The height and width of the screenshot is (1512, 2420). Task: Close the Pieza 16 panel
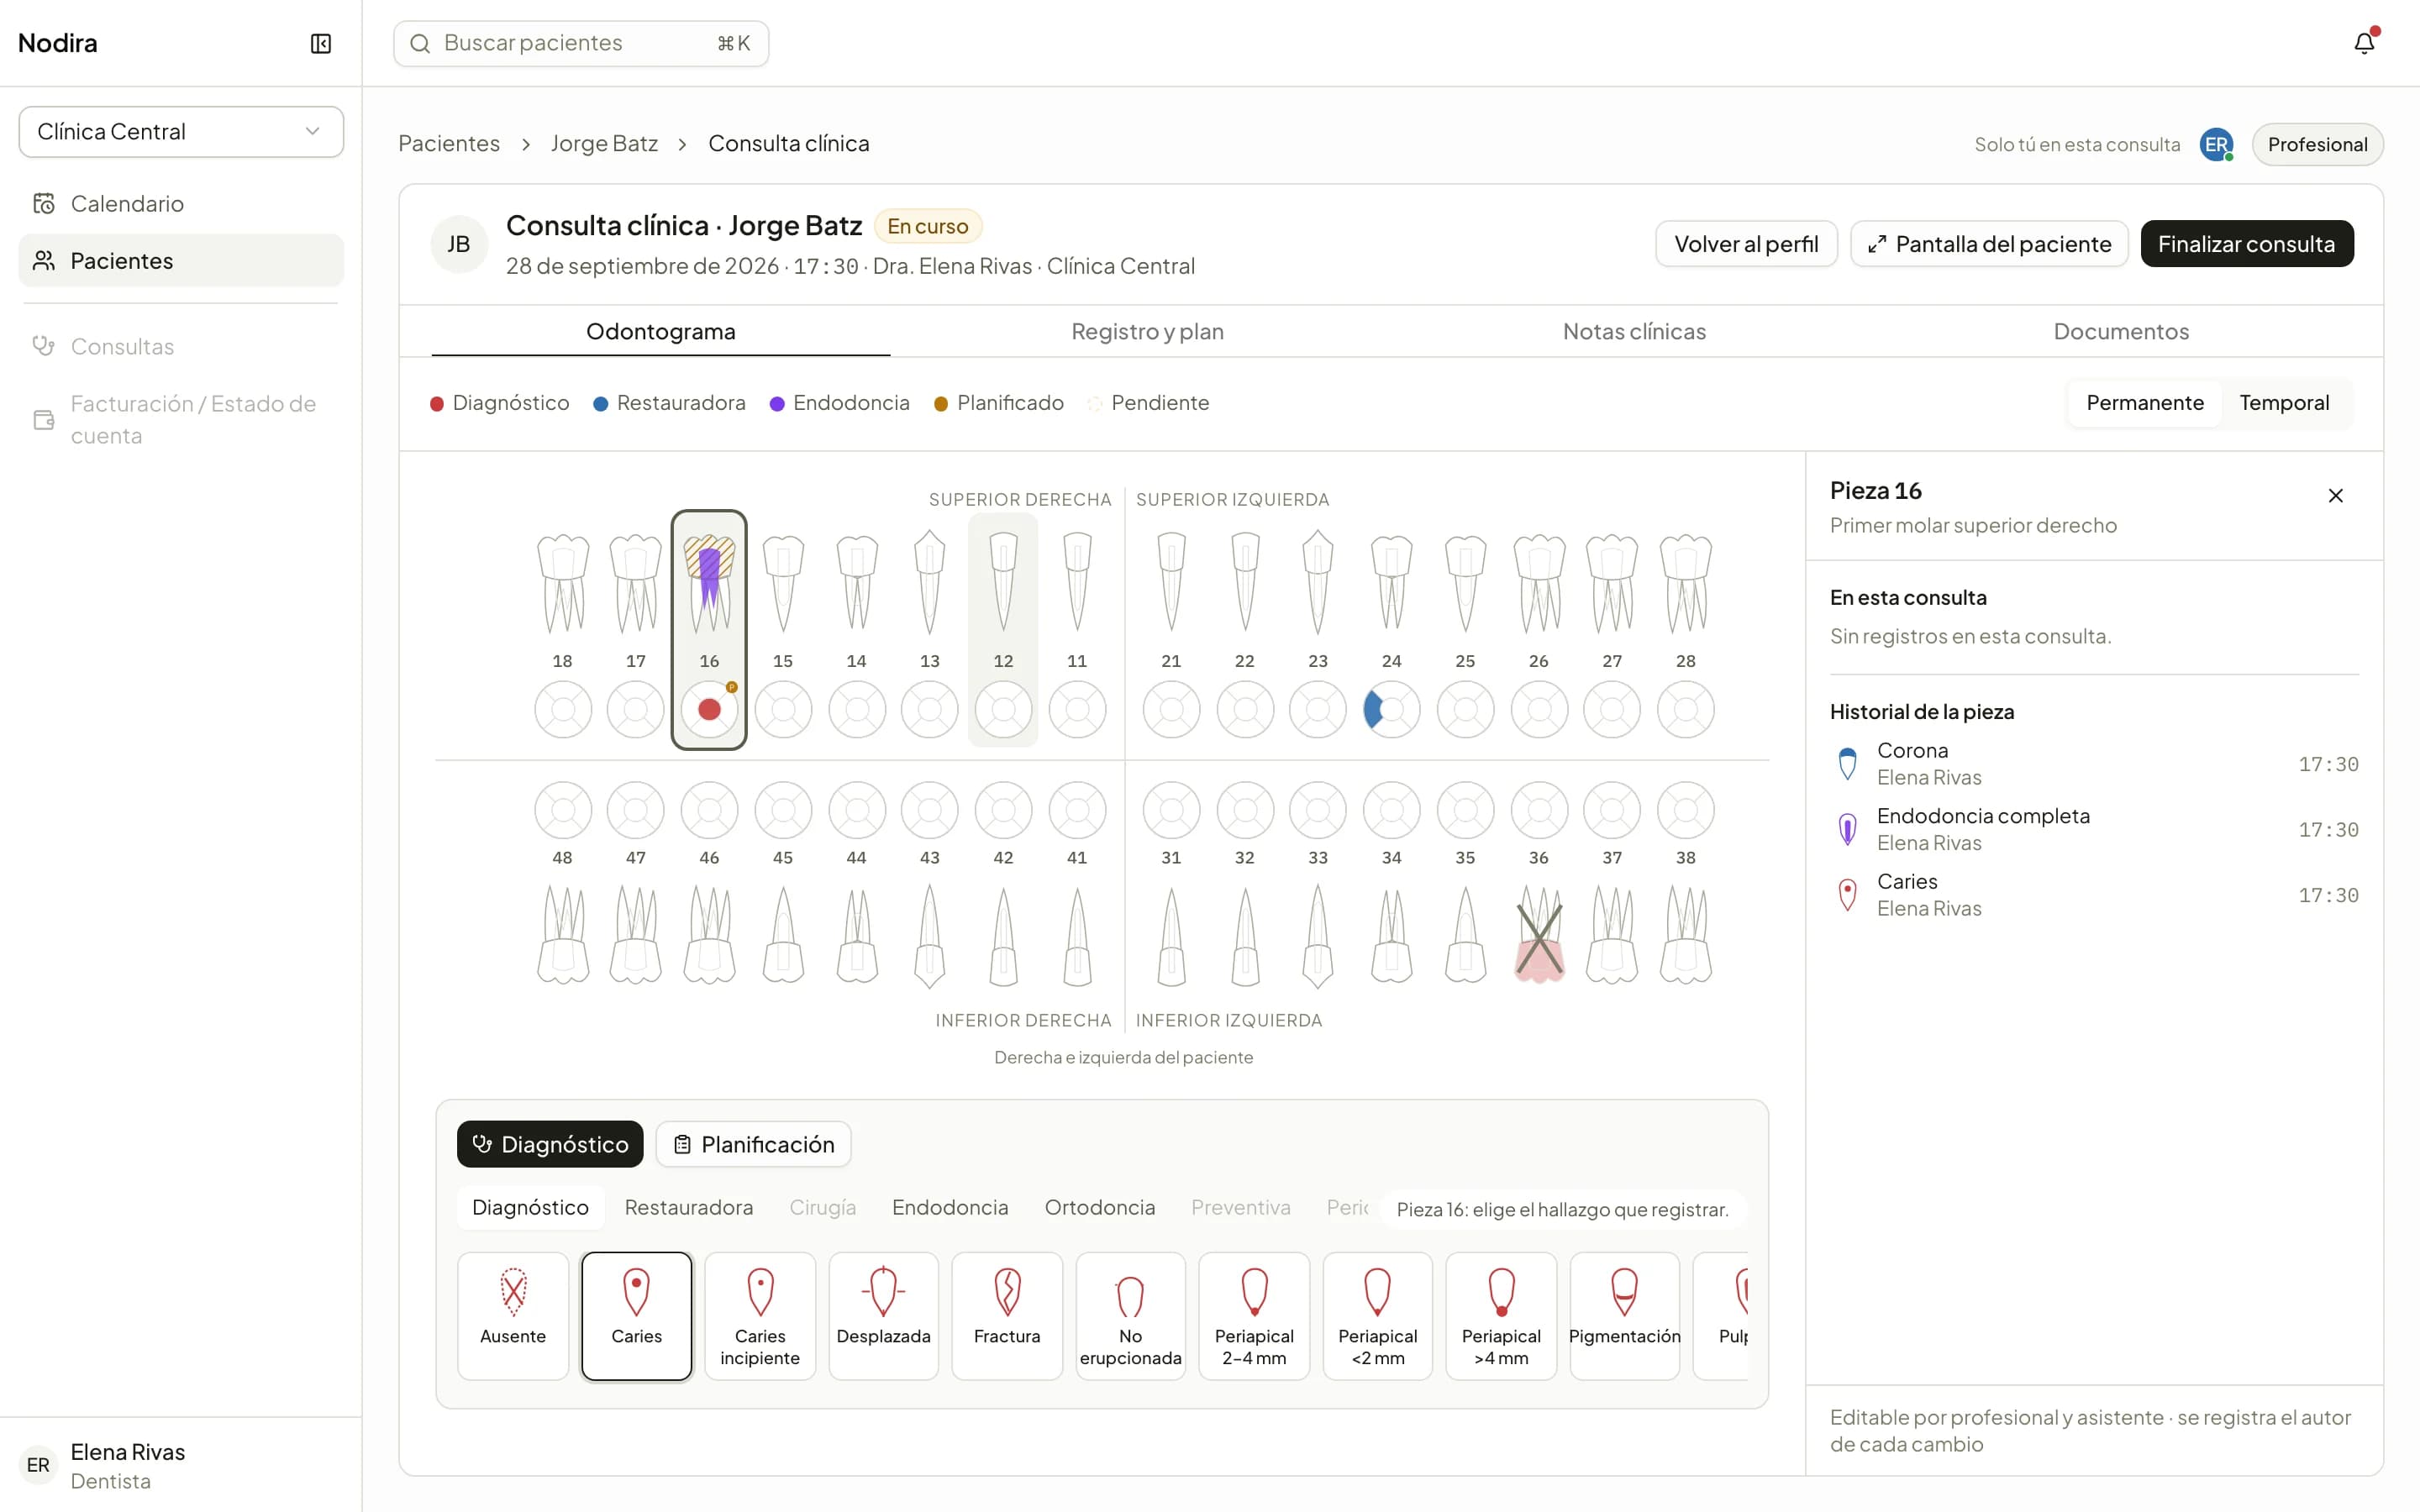2336,496
